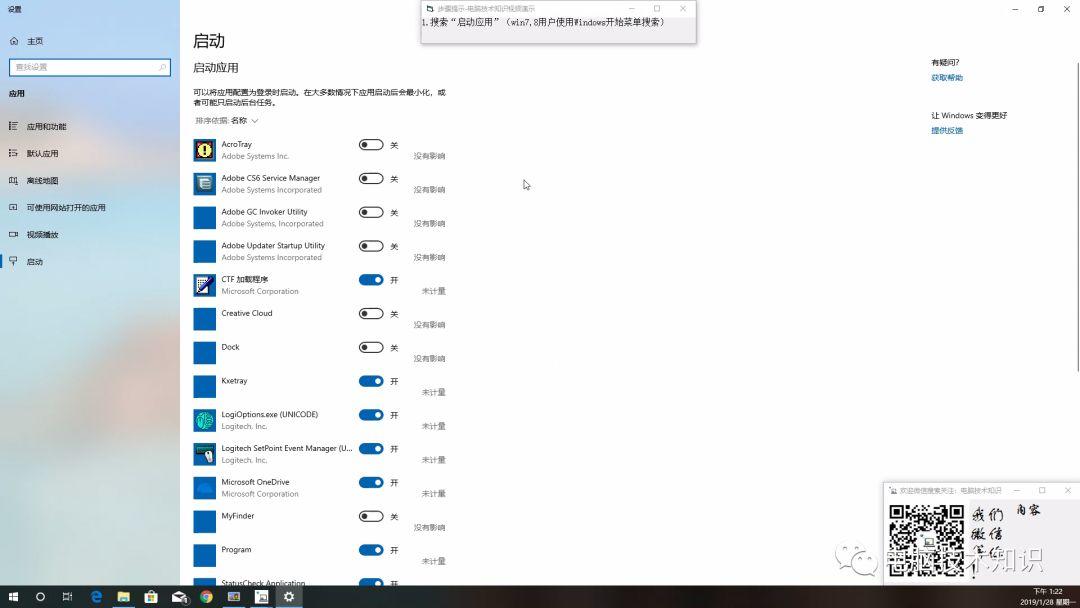Click the home icon beside 主页
Image resolution: width=1080 pixels, height=608 pixels.
coord(14,41)
